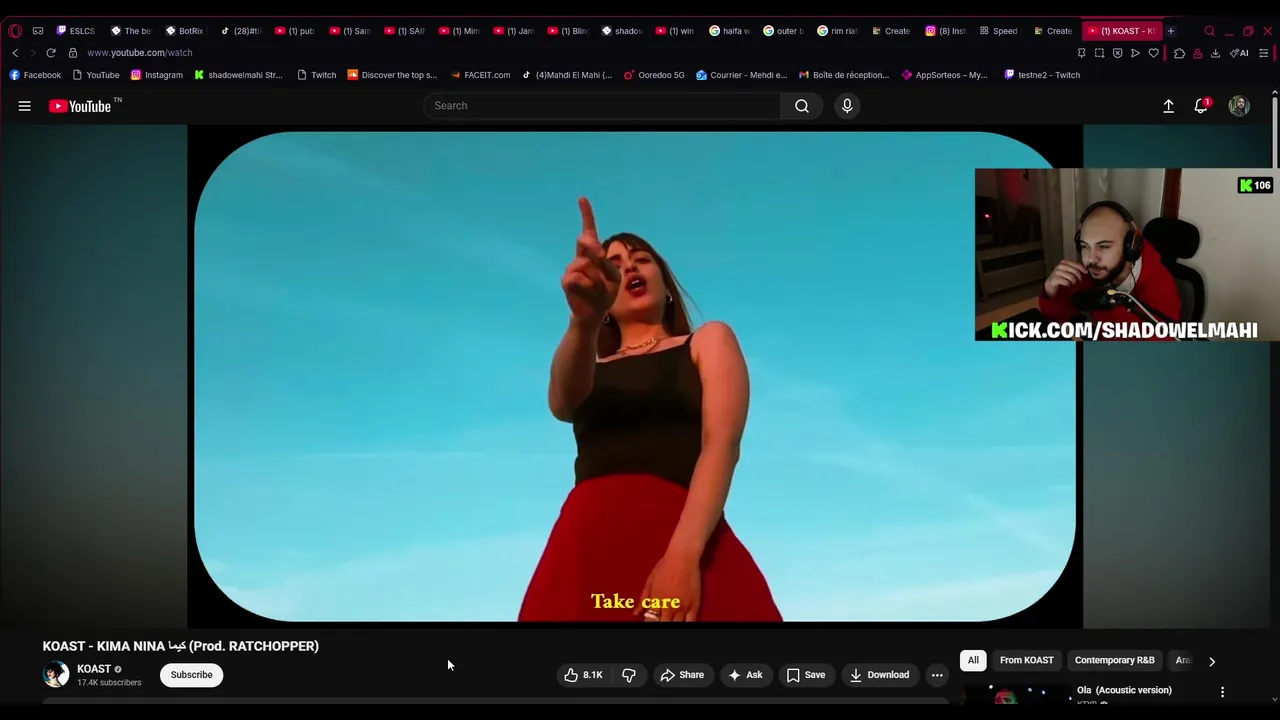Open the ad blocker shield icon
The height and width of the screenshot is (720, 1280).
(1117, 53)
